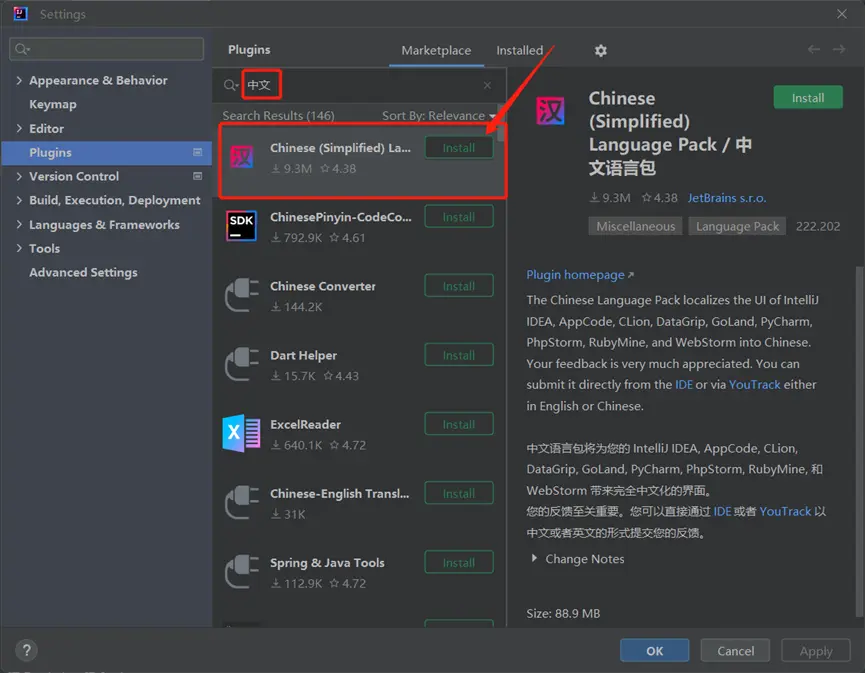Click the Dart Helper plug icon
The width and height of the screenshot is (865, 673).
(242, 364)
